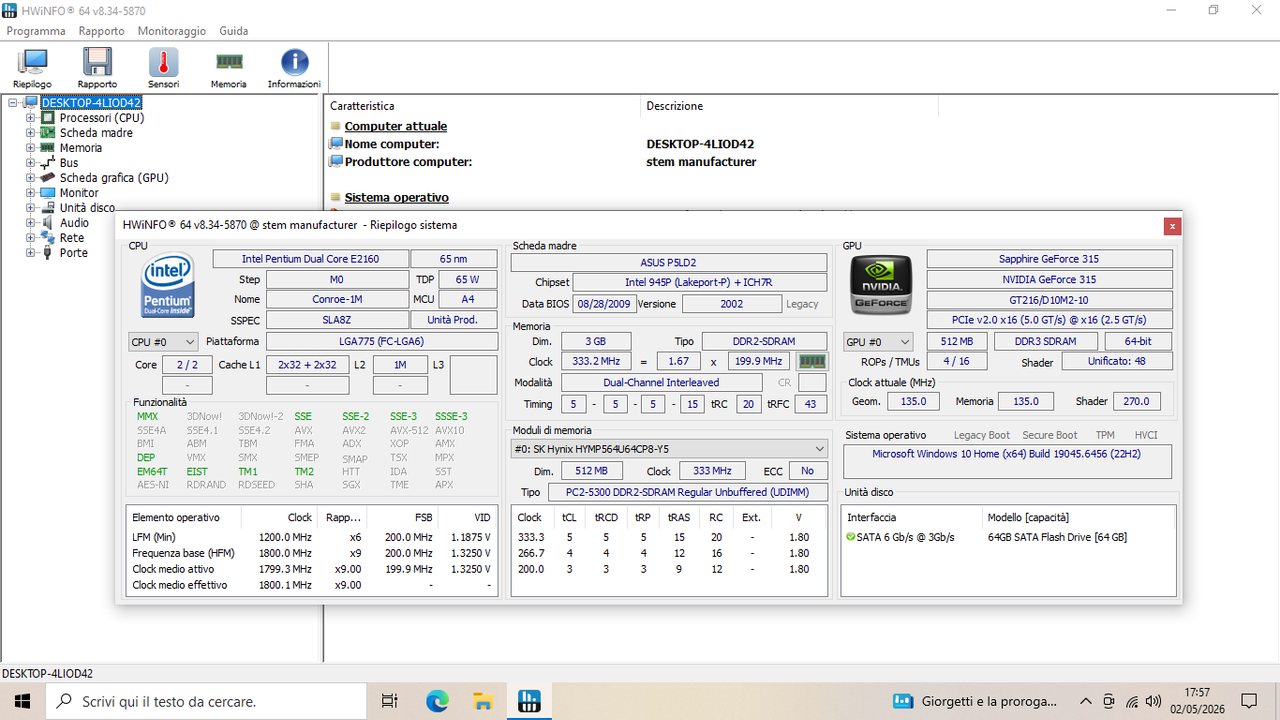The width and height of the screenshot is (1280, 720).
Task: Click the Intel Pentium Dual Core E2160 field
Action: pyautogui.click(x=310, y=259)
